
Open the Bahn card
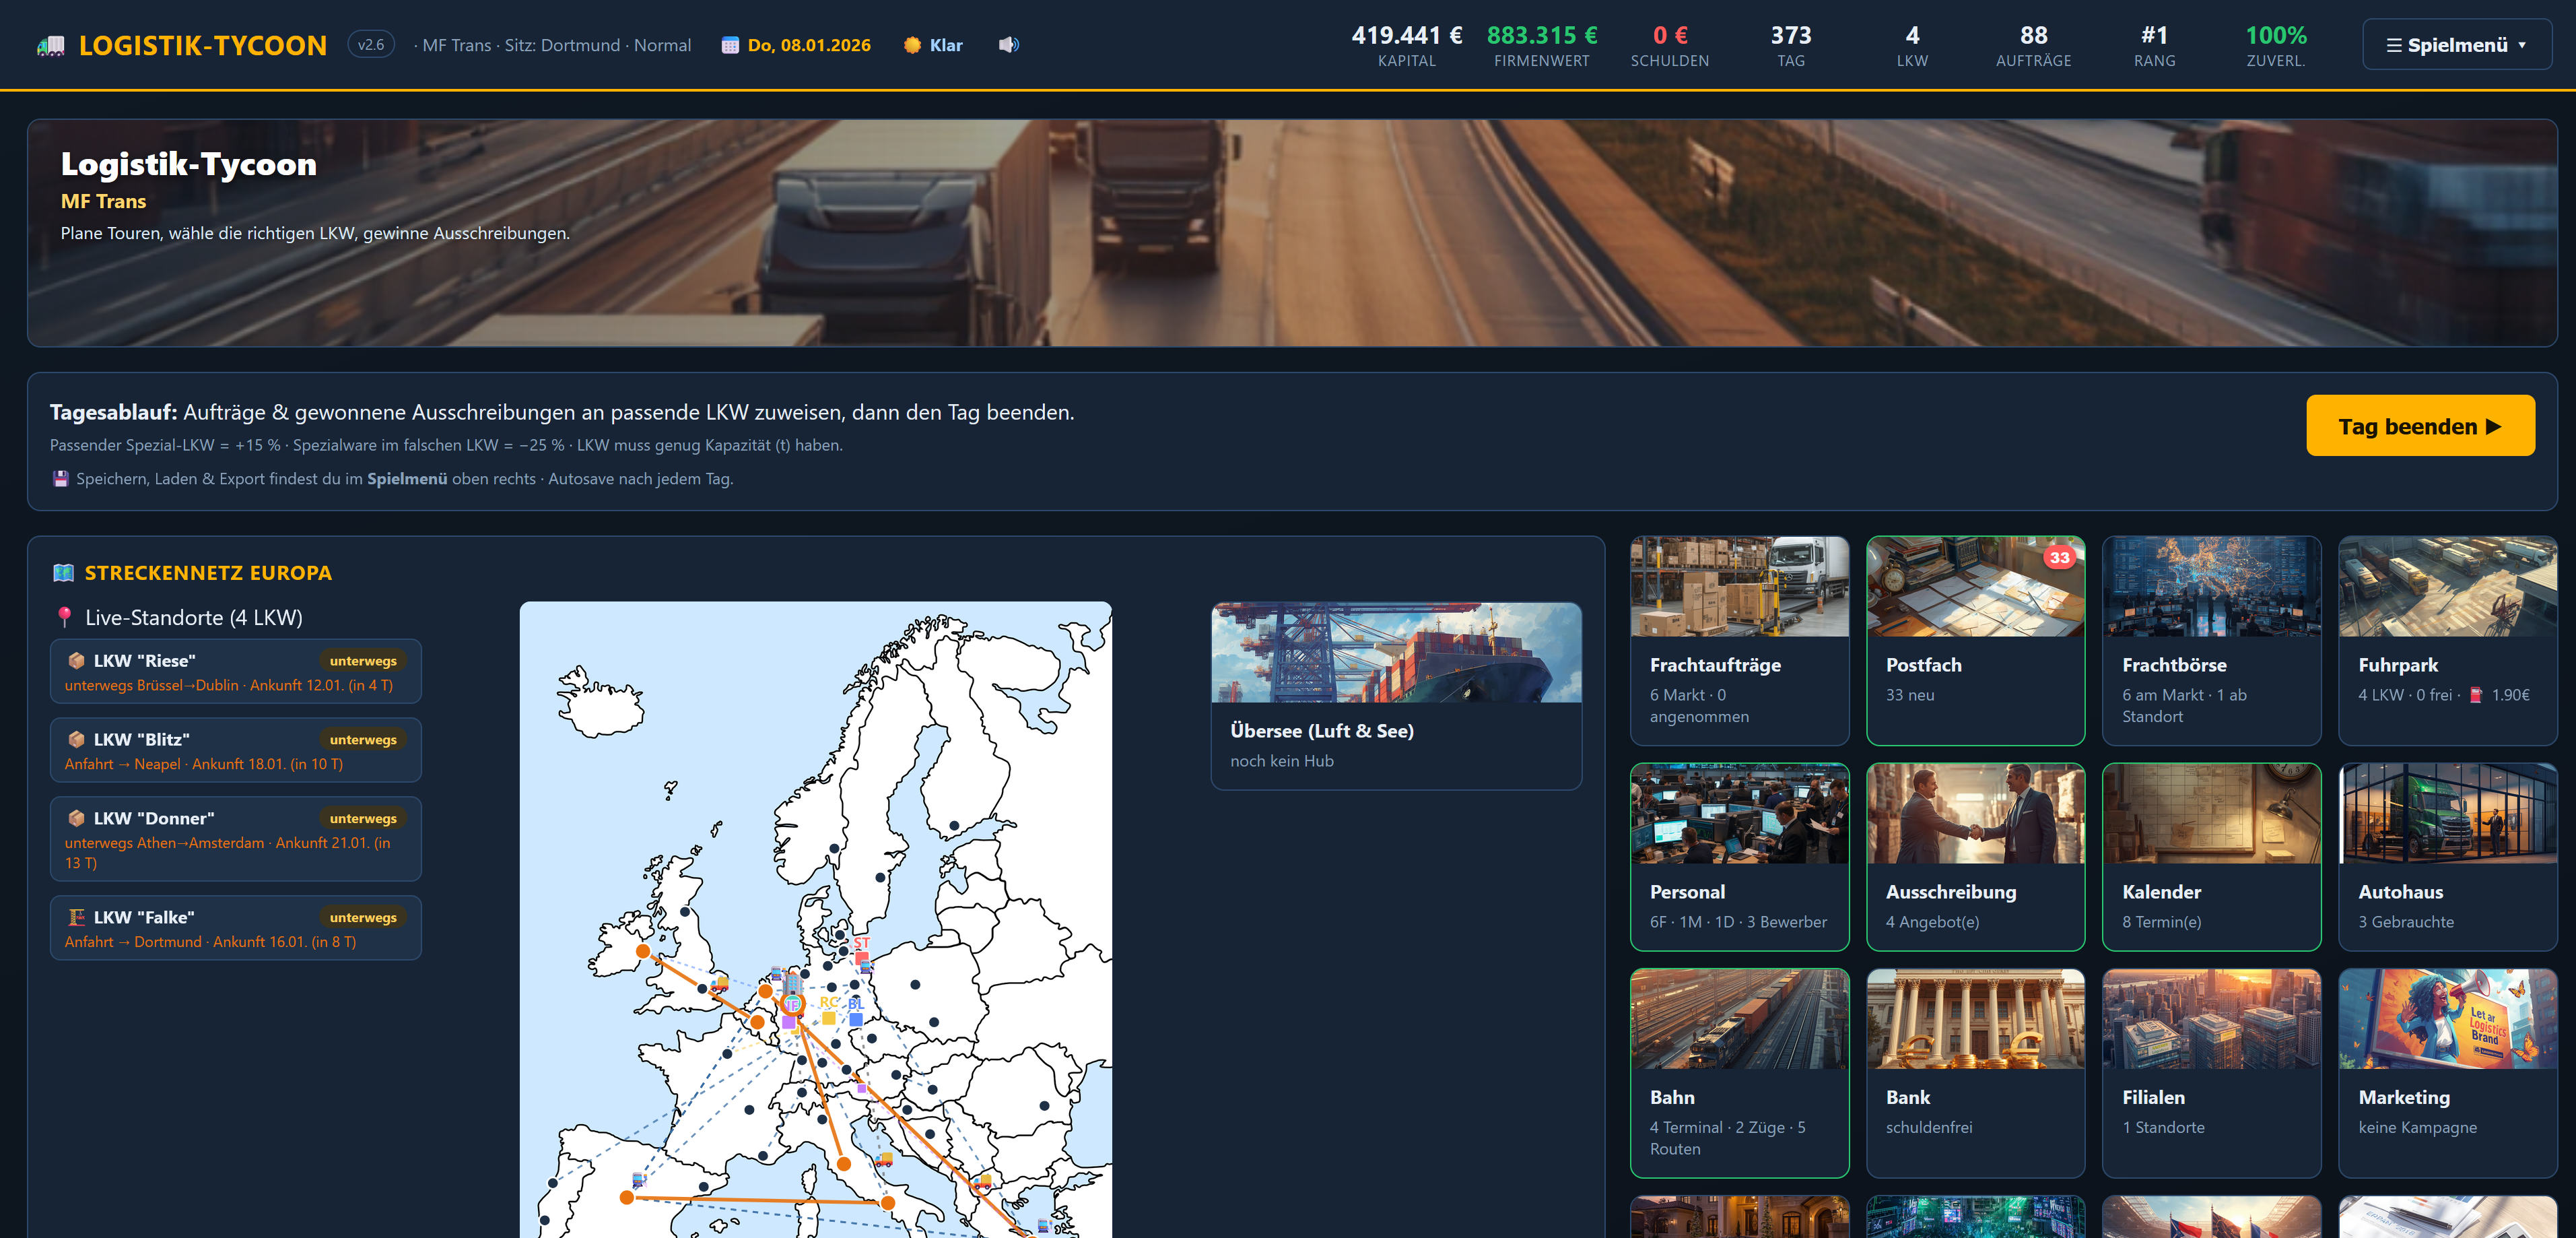point(1739,1072)
